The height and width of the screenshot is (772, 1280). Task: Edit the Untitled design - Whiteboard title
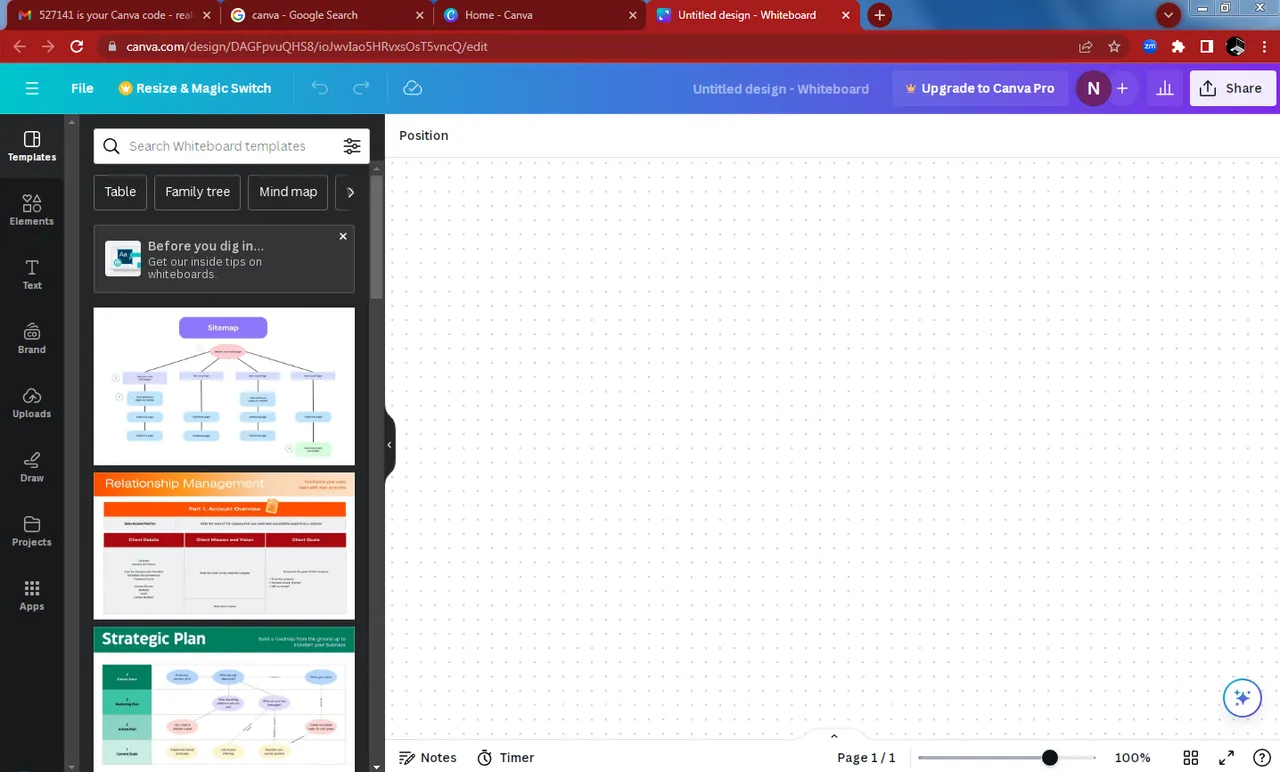(781, 88)
